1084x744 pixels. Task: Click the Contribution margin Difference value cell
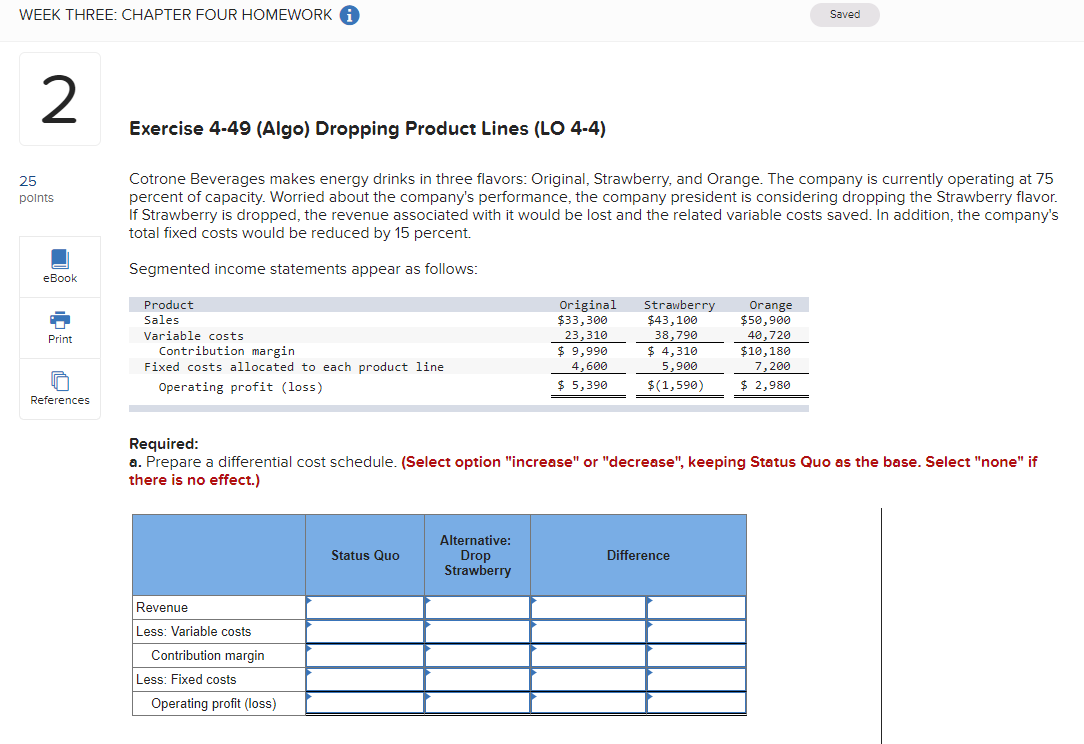point(697,655)
